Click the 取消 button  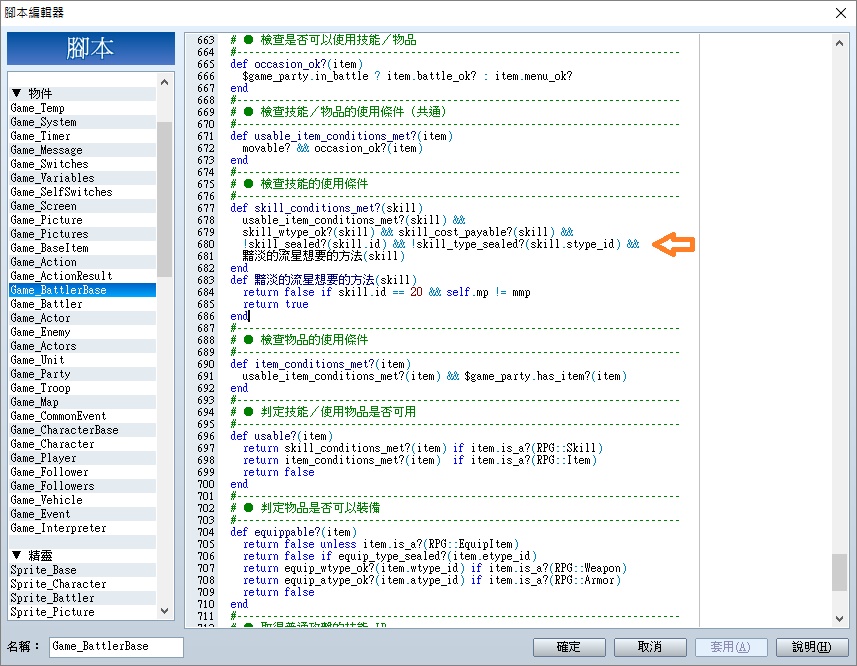pyautogui.click(x=650, y=647)
